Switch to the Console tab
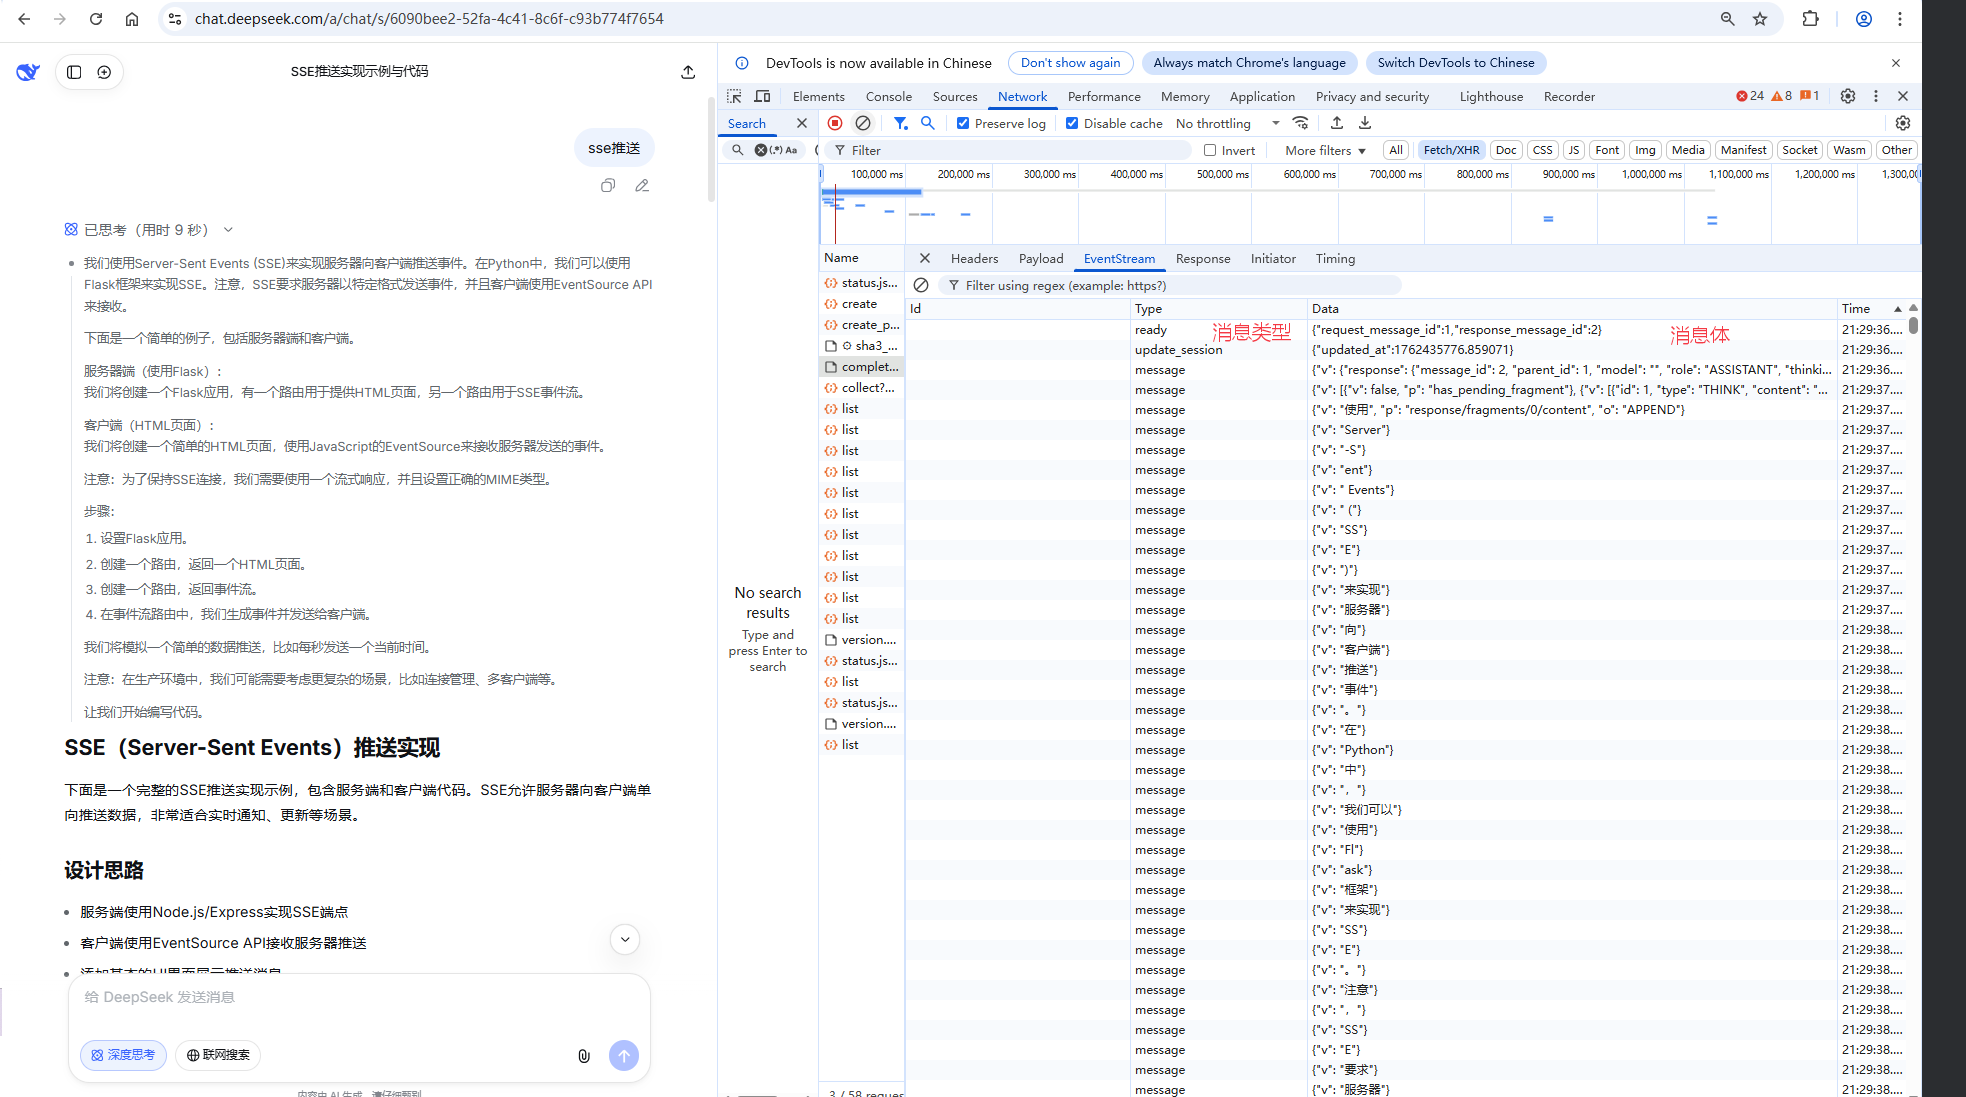 888,96
